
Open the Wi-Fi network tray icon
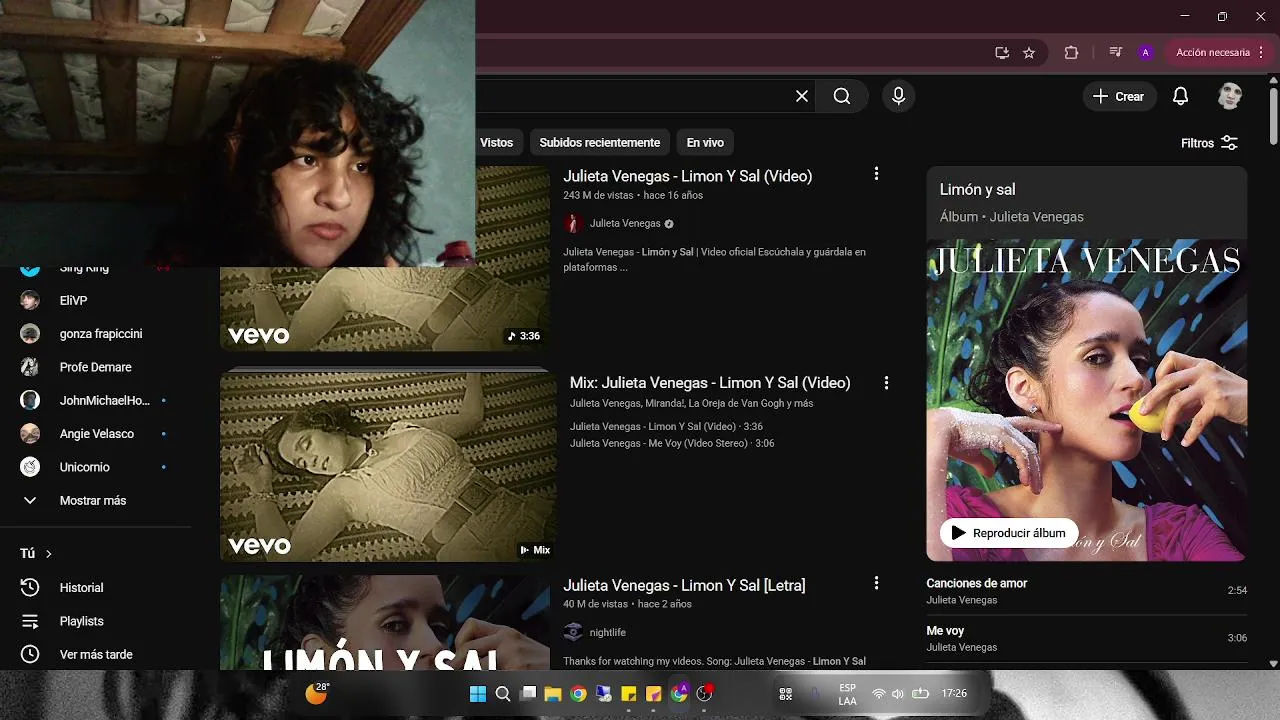pos(879,694)
